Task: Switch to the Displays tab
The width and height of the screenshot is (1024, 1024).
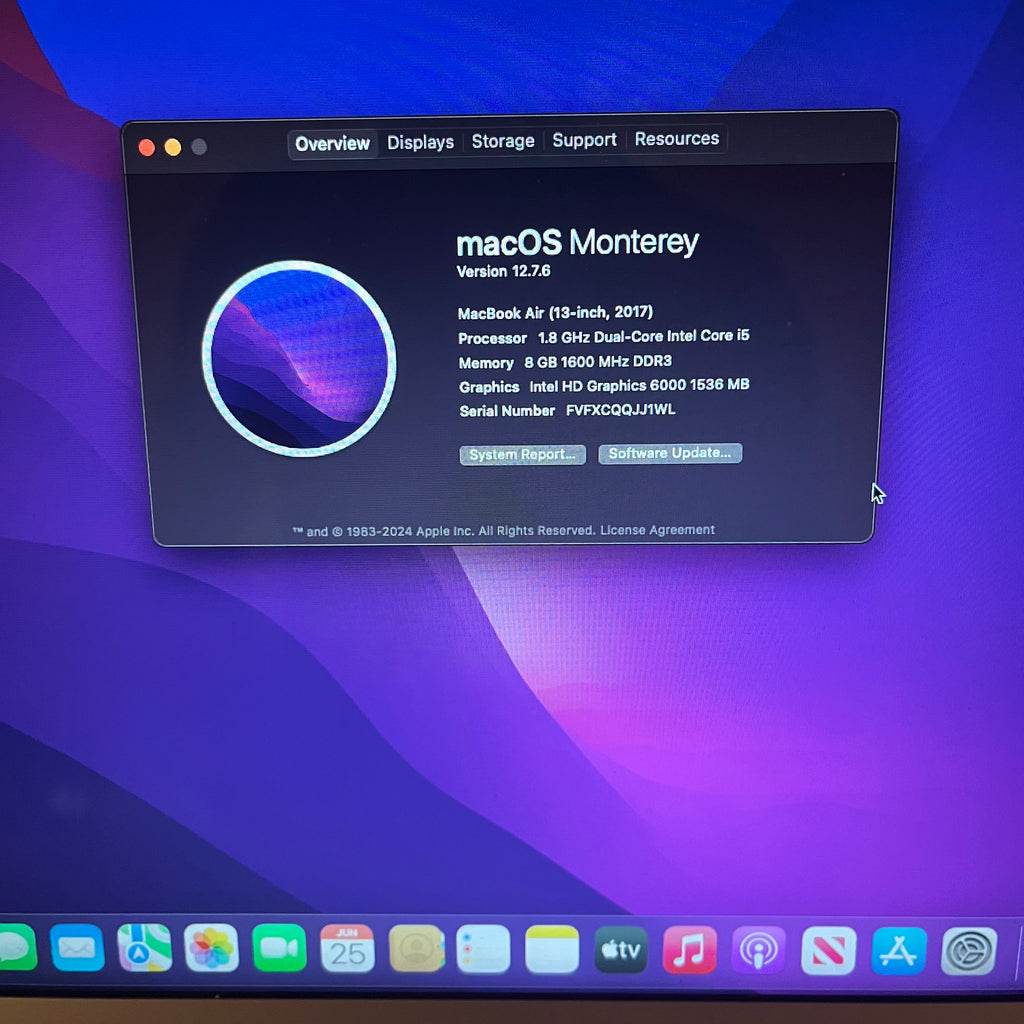Action: coord(421,142)
